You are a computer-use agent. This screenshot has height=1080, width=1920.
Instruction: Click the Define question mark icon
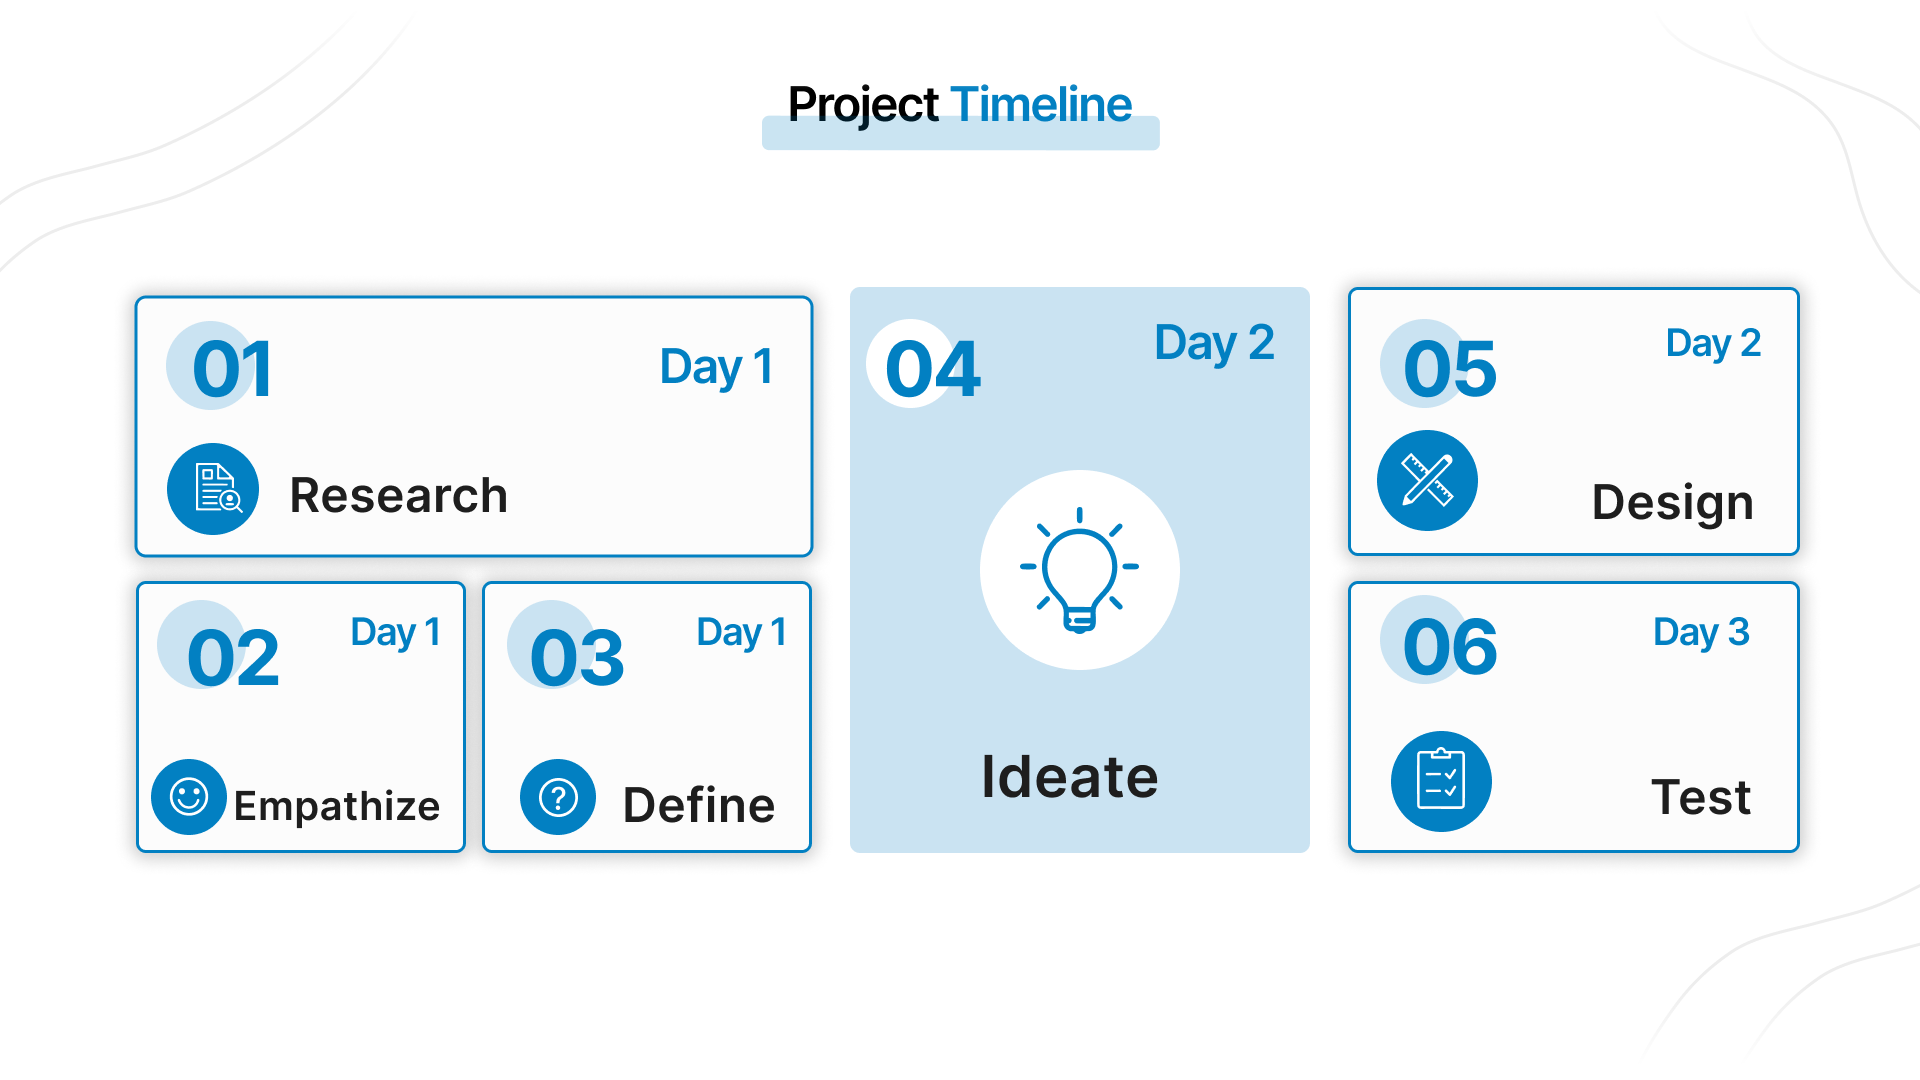coord(558,797)
